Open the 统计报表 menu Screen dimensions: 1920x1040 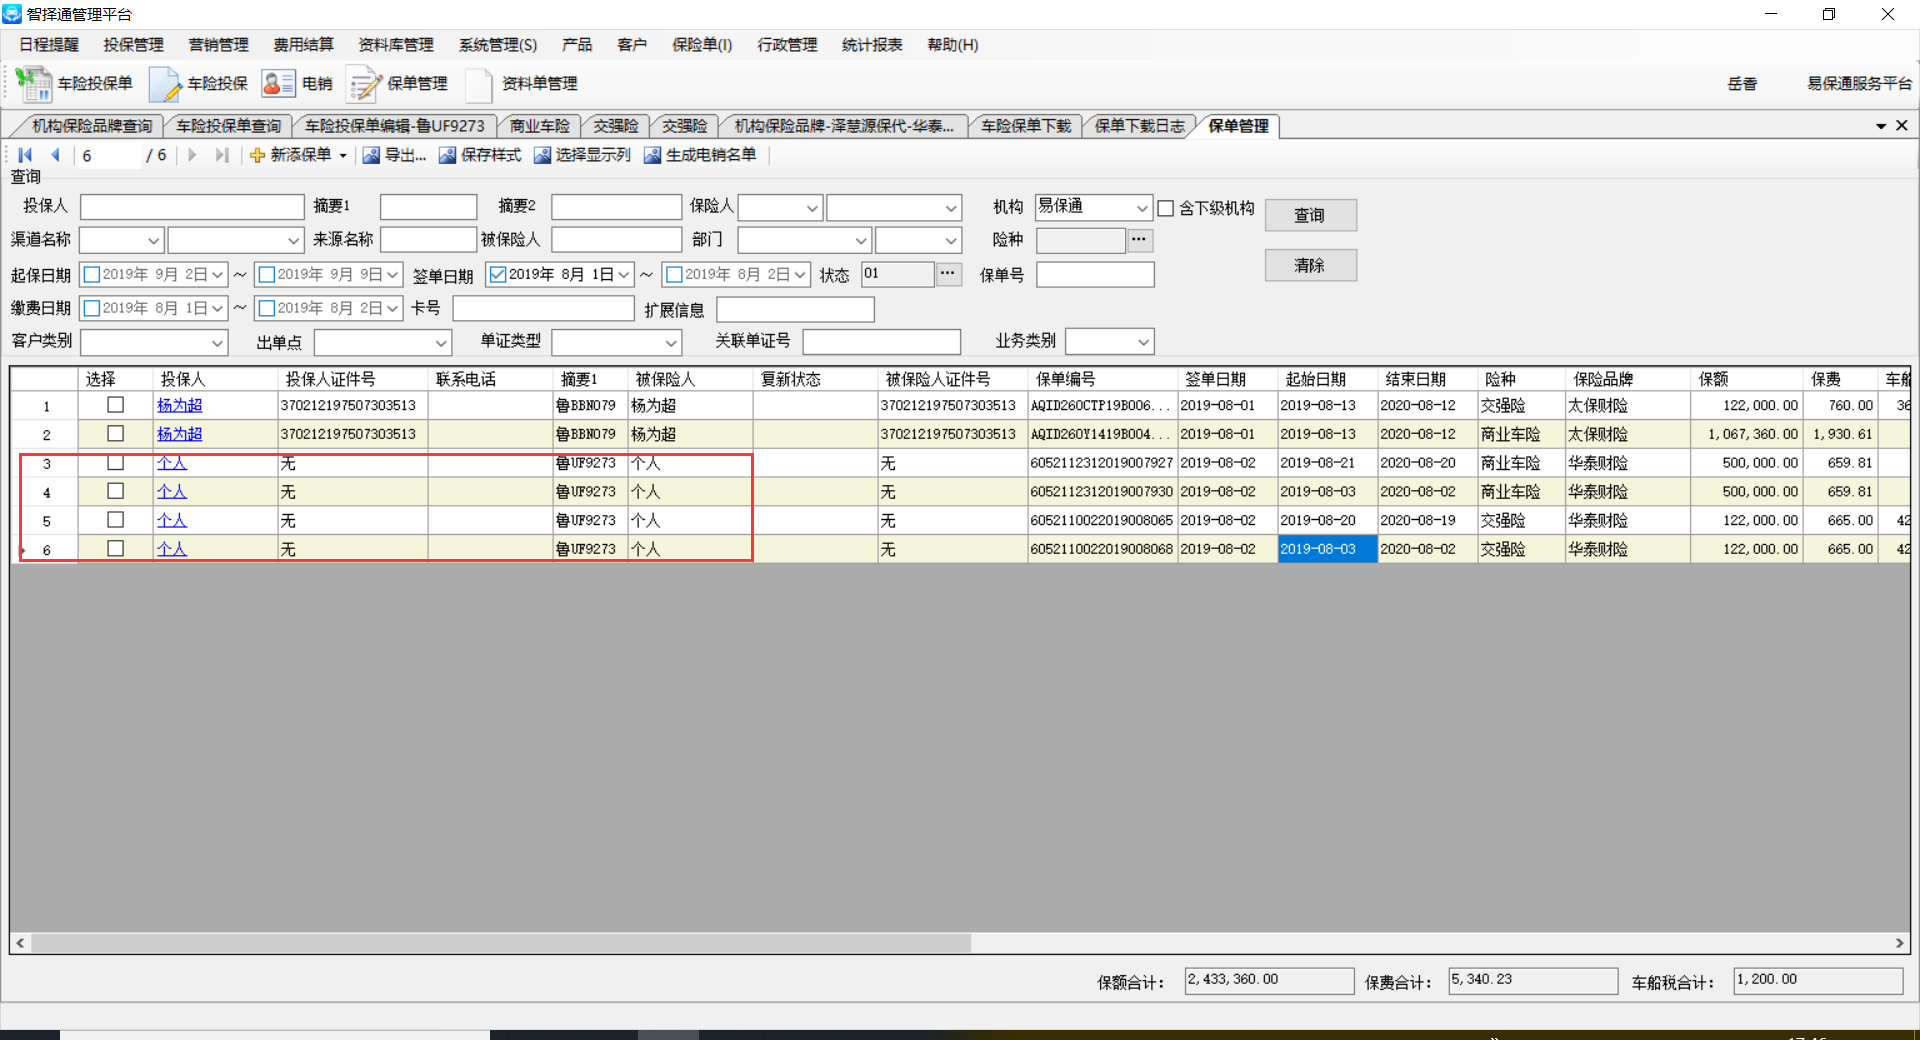tap(871, 45)
